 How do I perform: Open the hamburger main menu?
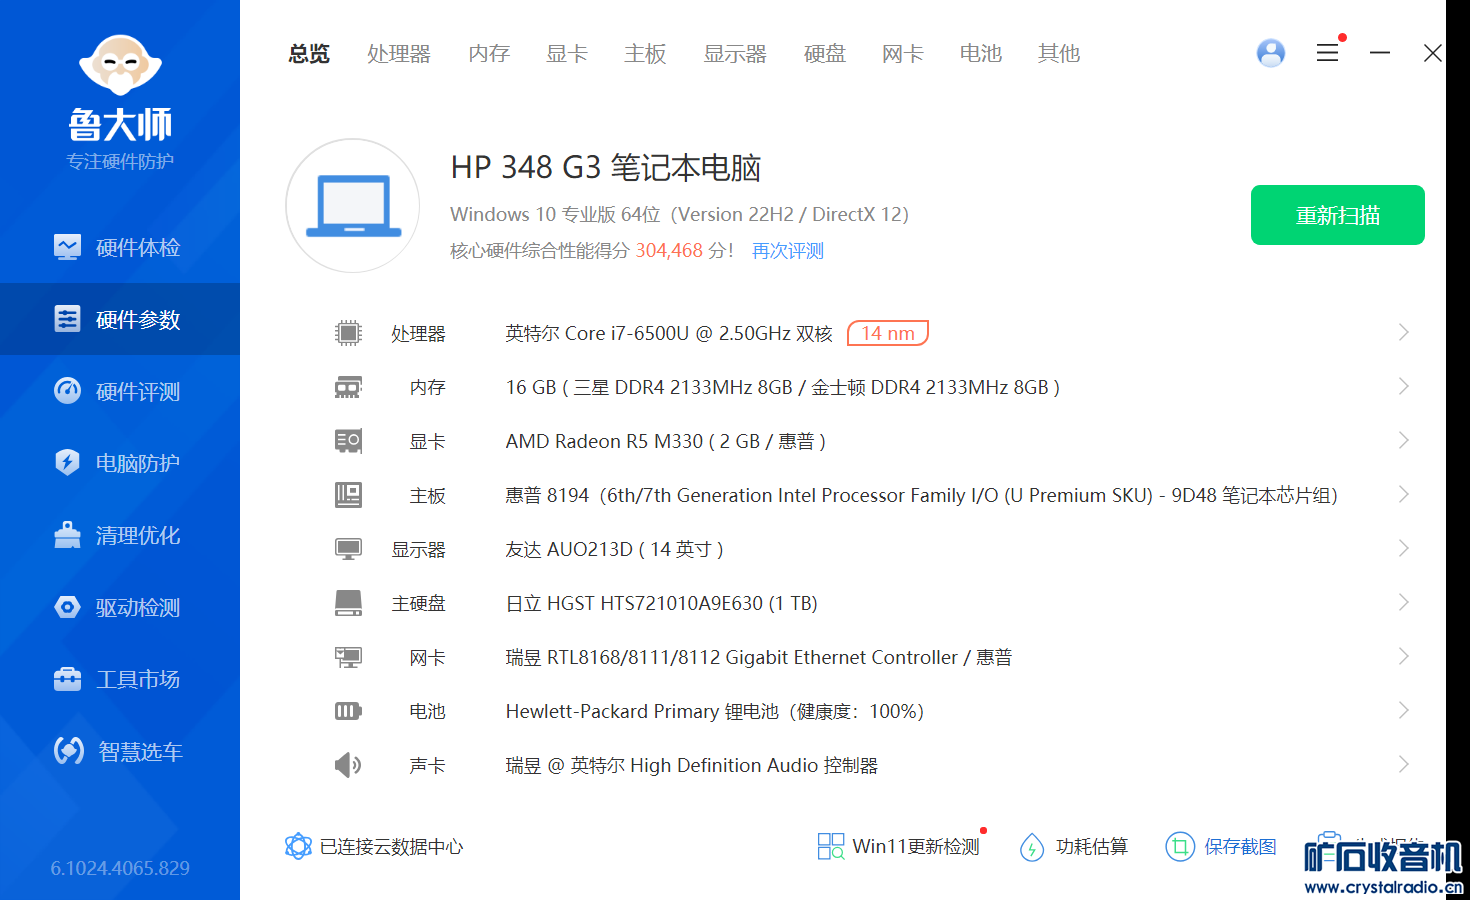point(1328,53)
